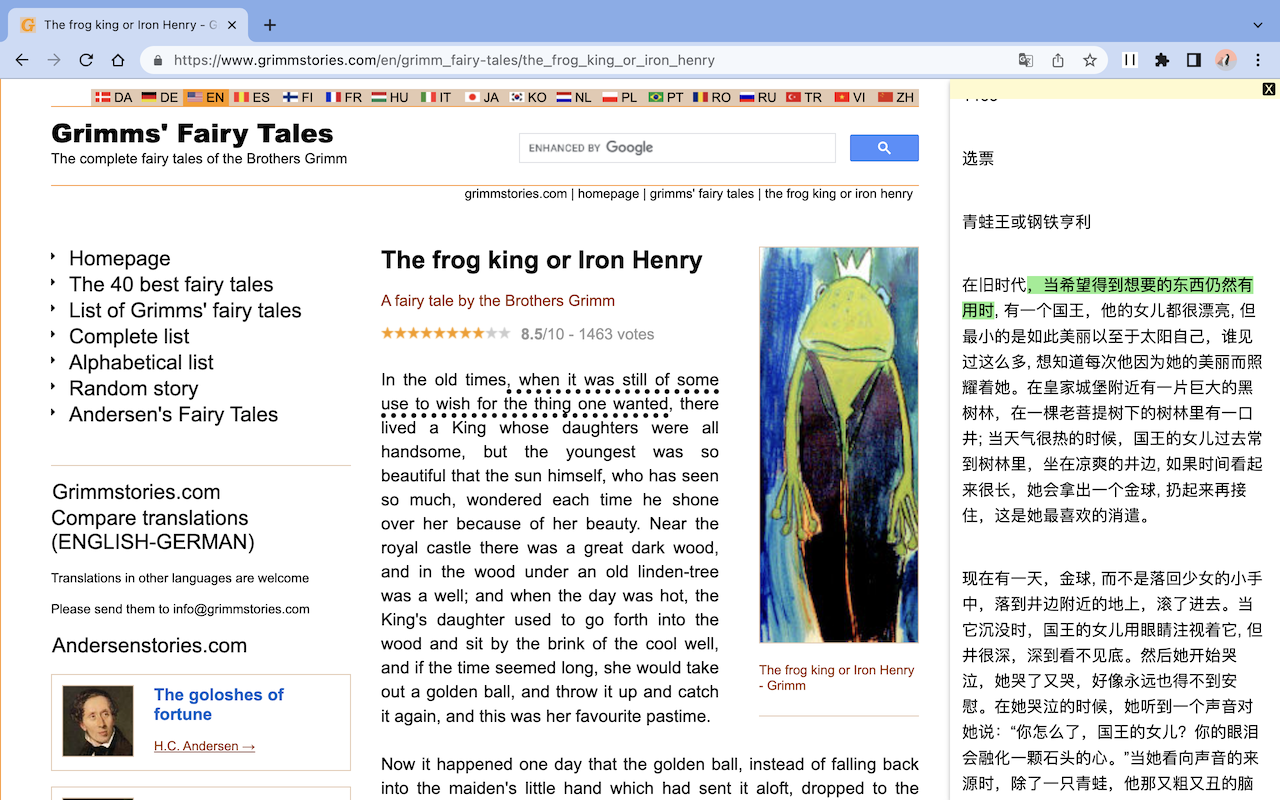Image resolution: width=1280 pixels, height=800 pixels.
Task: Close the translation side panel
Action: click(1269, 89)
